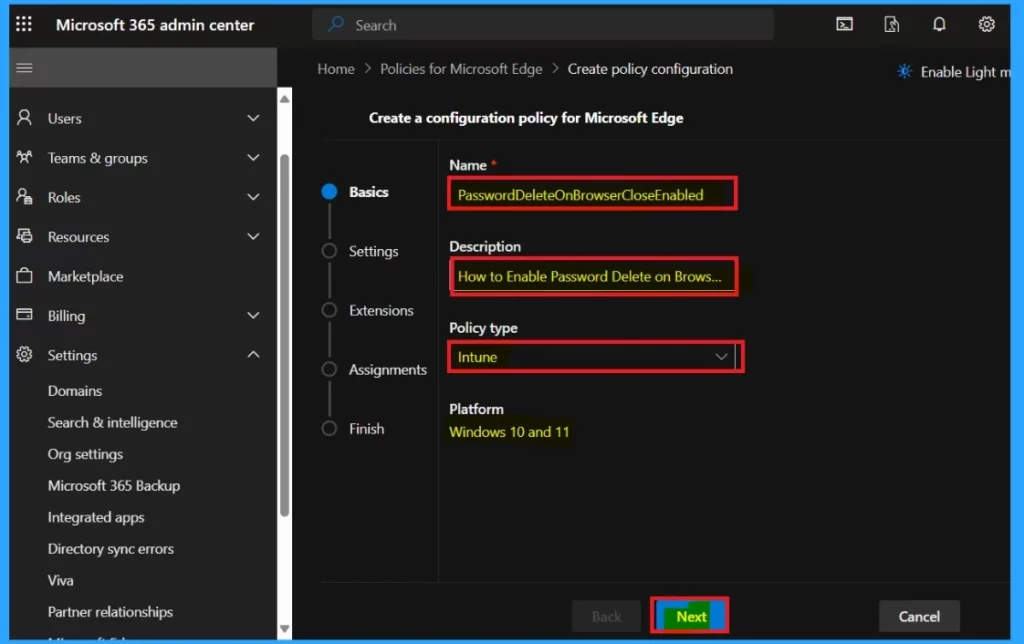Click the Teams & groups people icon
1024x644 pixels.
(x=24, y=157)
